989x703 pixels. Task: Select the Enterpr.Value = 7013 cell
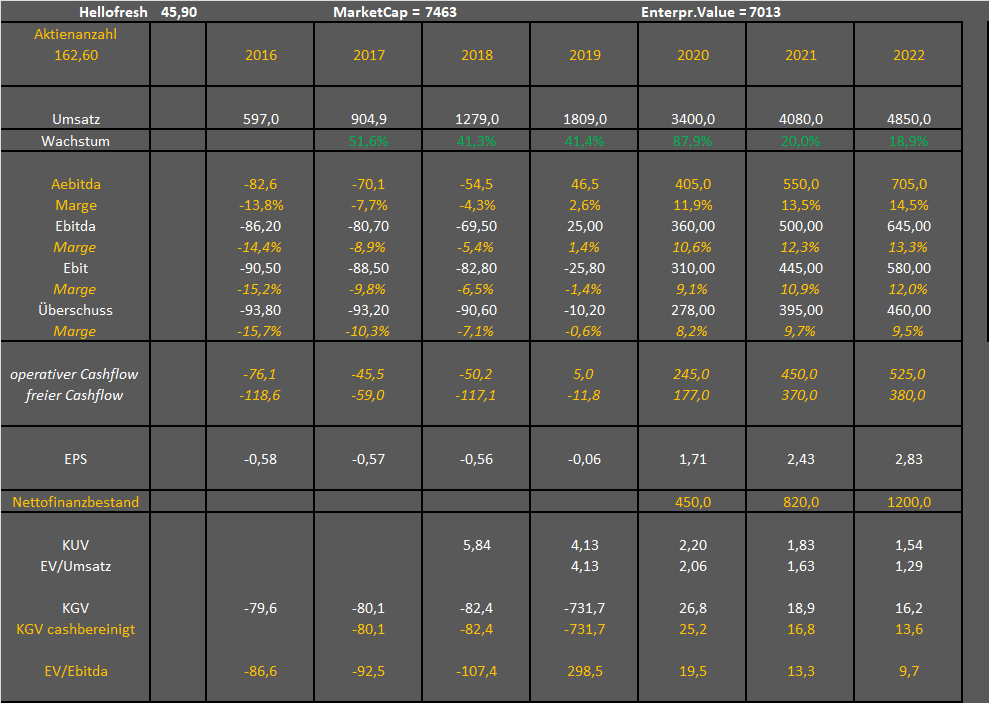(x=710, y=12)
